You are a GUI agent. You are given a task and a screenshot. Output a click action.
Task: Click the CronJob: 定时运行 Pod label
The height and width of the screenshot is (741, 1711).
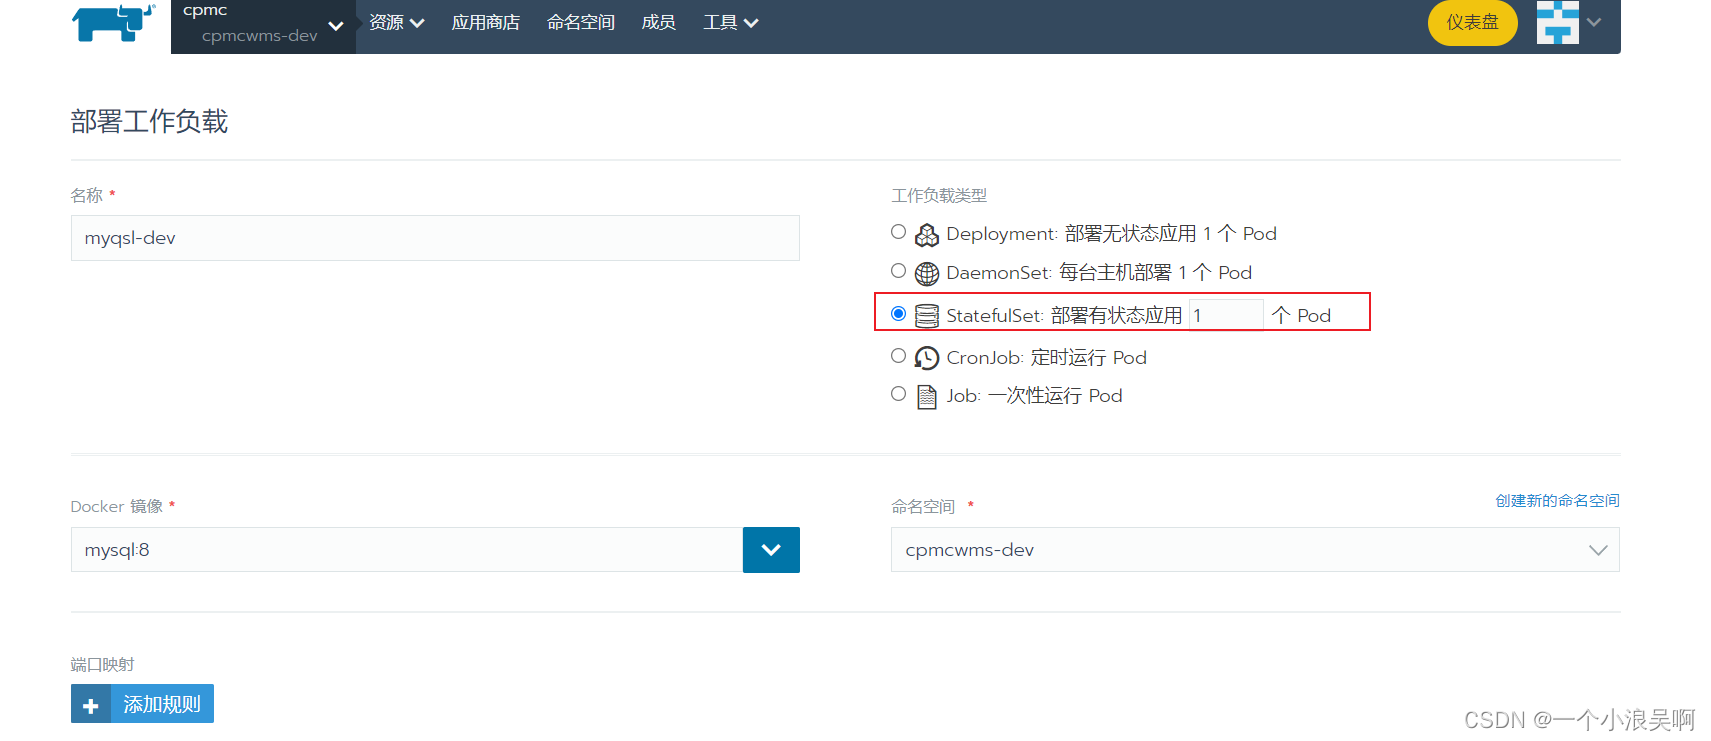tap(1046, 358)
